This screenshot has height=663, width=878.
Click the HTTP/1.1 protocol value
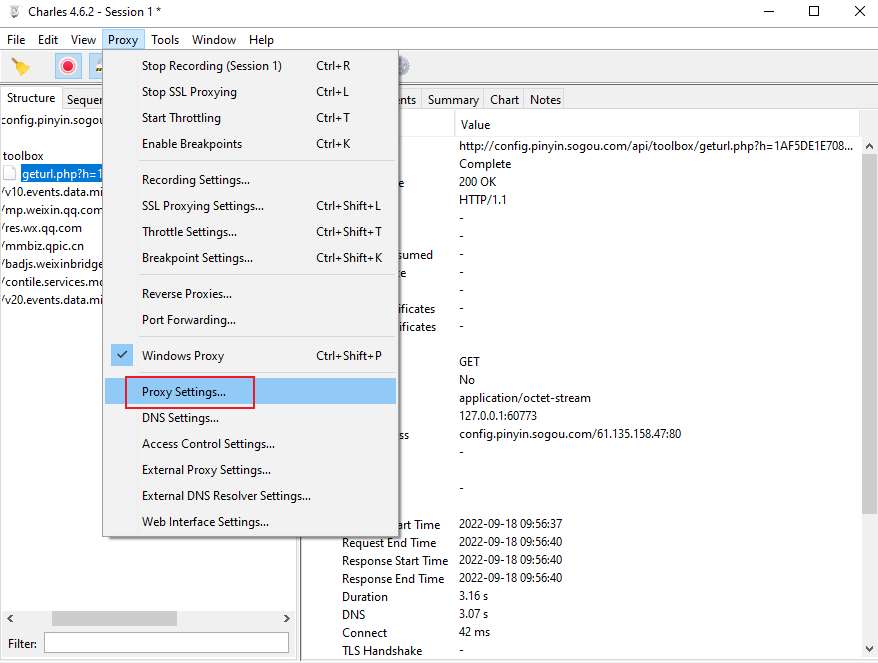point(483,200)
